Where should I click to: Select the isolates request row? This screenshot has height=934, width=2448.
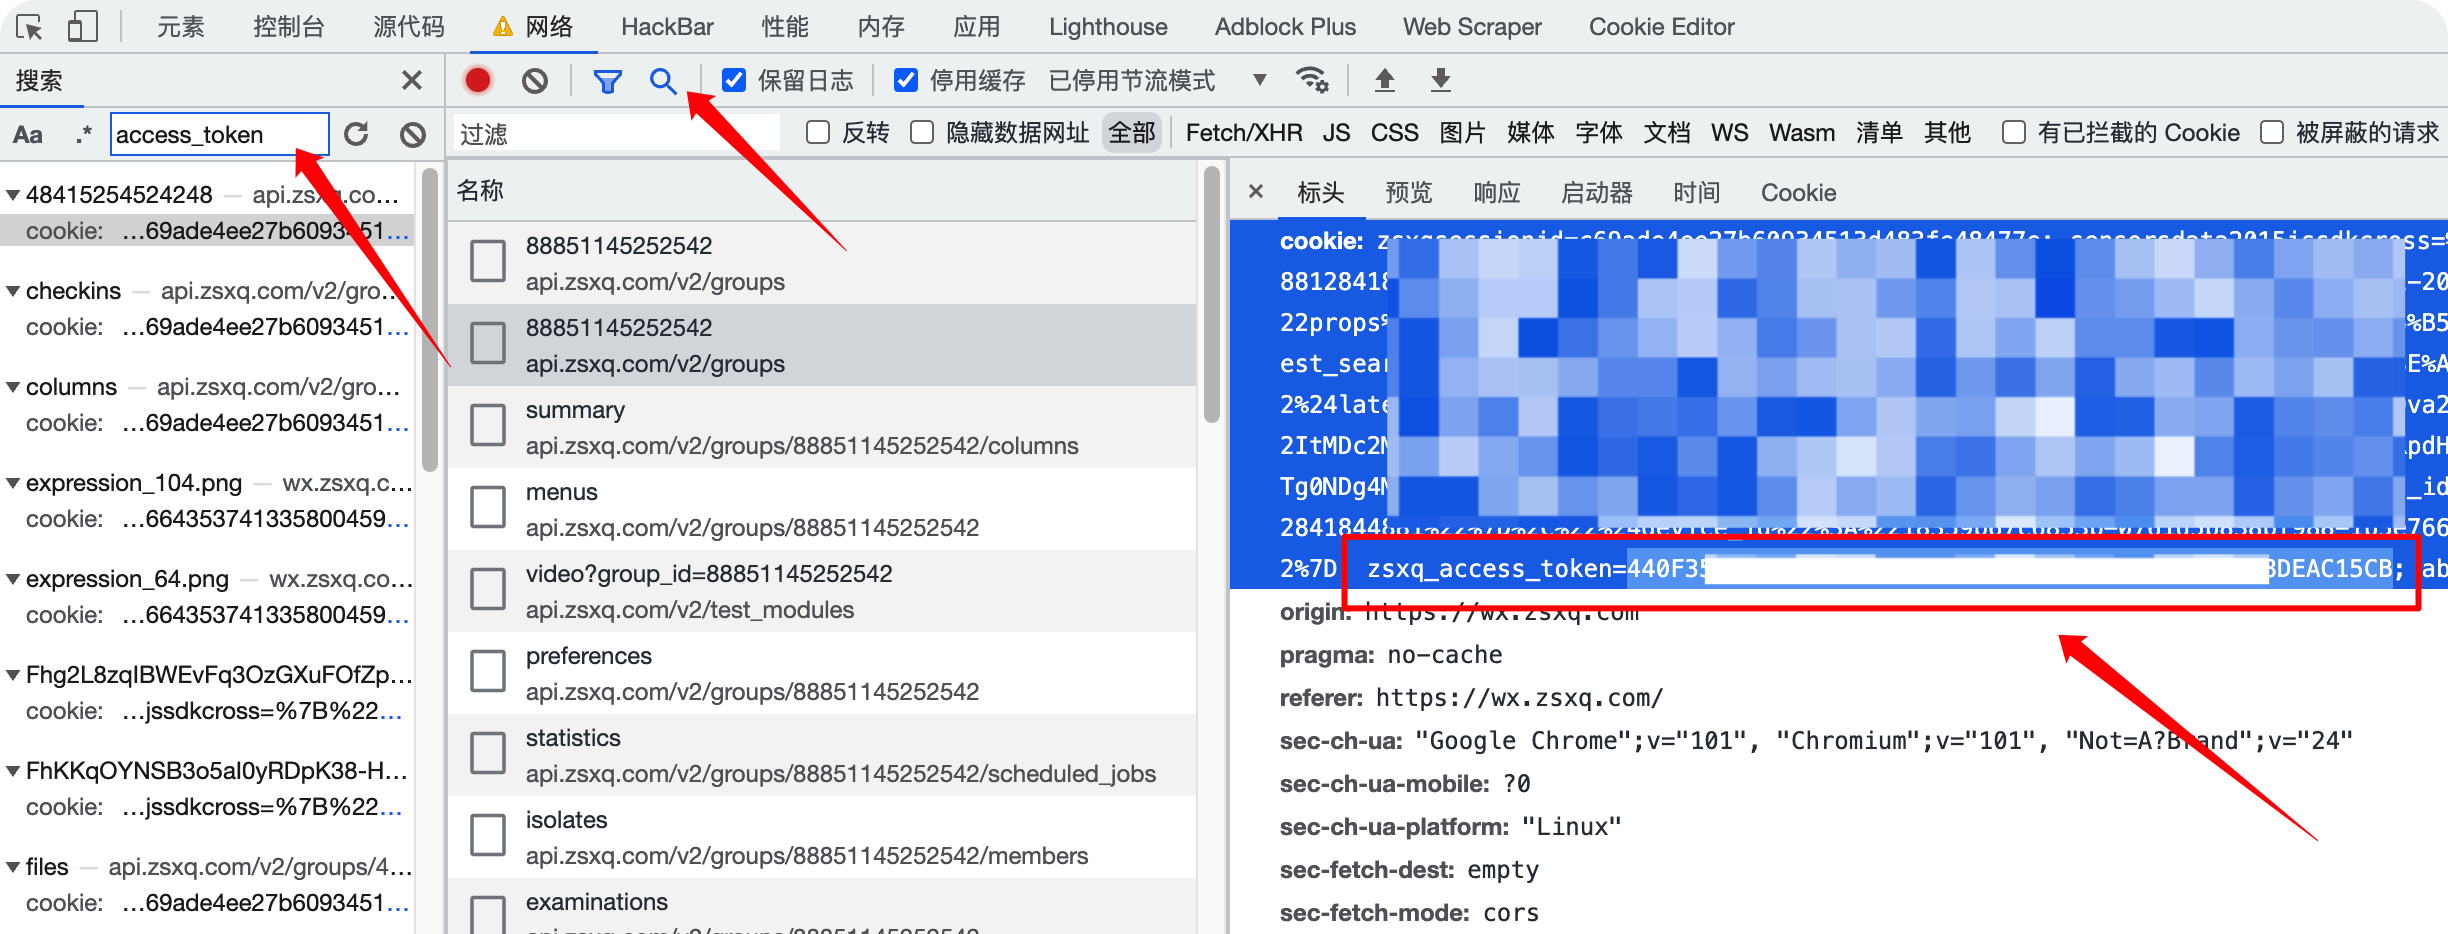[x=822, y=837]
